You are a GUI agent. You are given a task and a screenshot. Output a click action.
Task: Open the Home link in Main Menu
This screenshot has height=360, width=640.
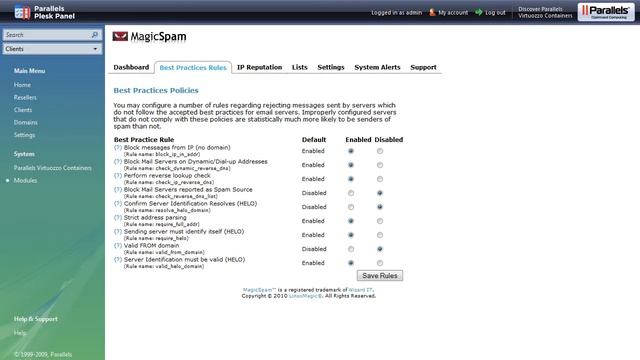point(22,85)
